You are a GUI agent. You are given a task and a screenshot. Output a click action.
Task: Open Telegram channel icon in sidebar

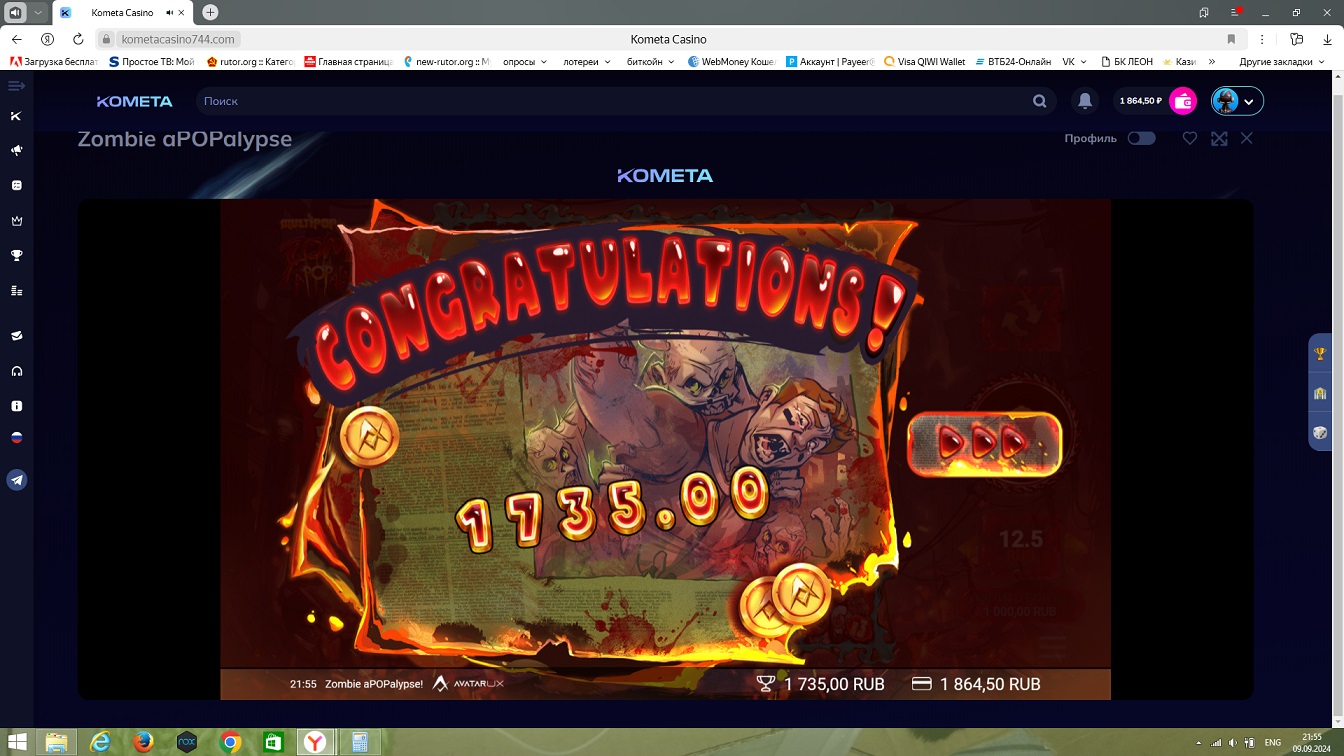[17, 481]
